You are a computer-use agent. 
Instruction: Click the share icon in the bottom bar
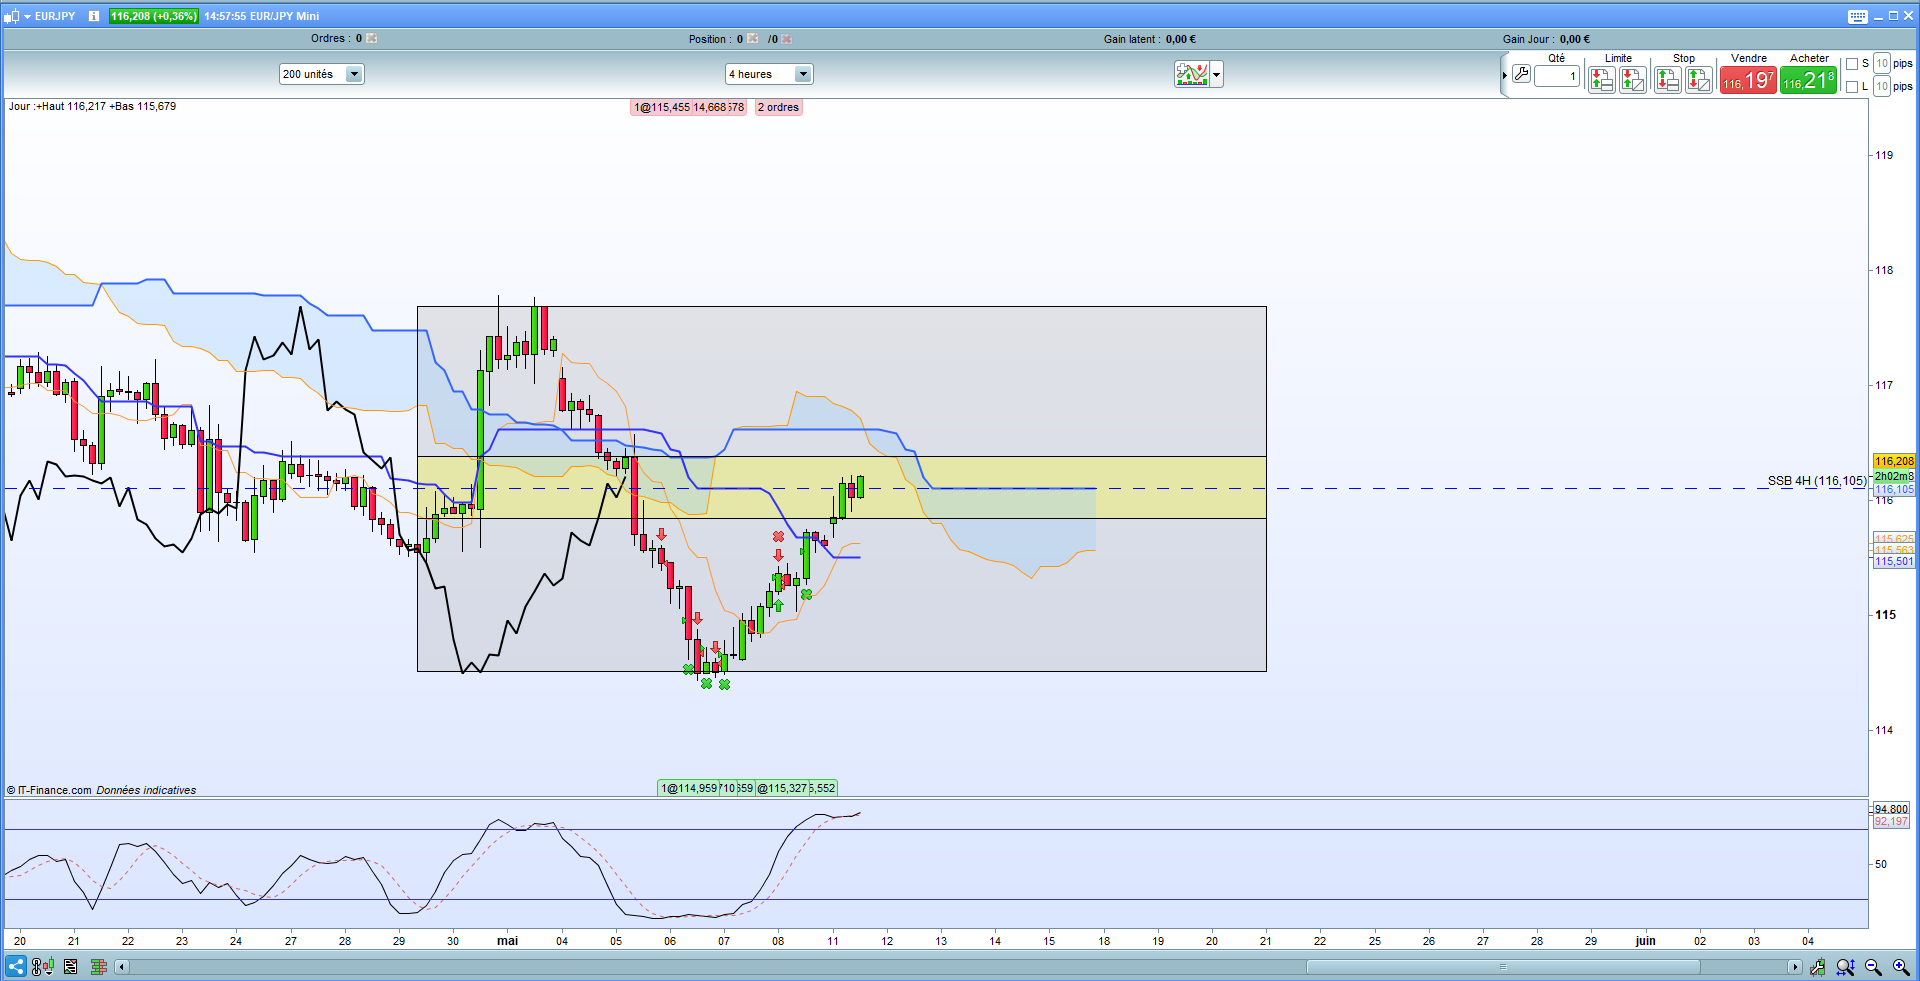[x=16, y=967]
